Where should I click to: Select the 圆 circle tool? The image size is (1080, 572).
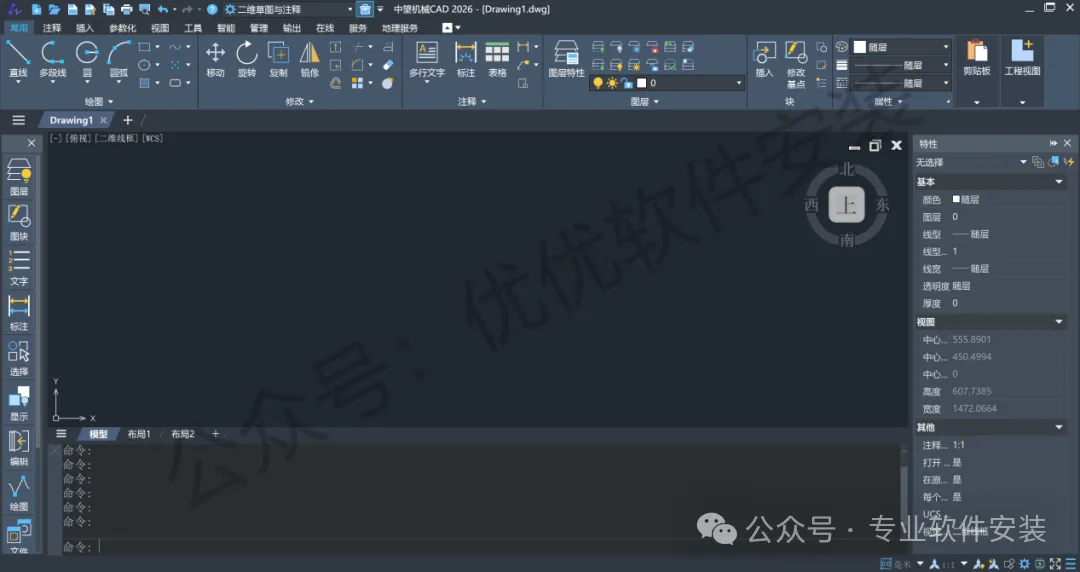click(x=87, y=59)
